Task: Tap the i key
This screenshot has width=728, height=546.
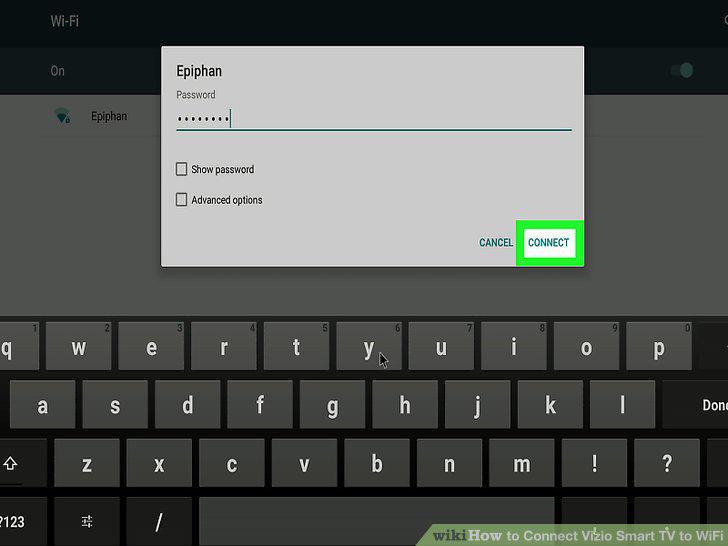Action: pos(514,346)
